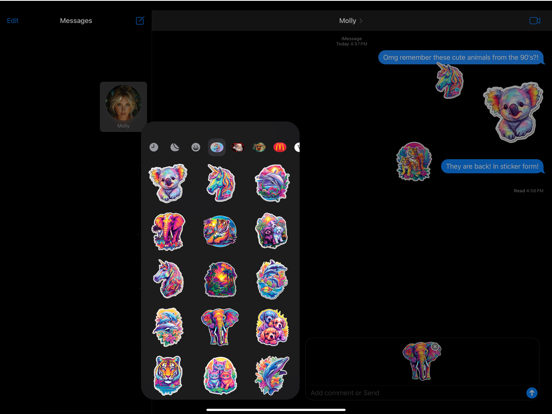This screenshot has width=552, height=414.
Task: Start a FaceTime video call with Molly
Action: [534, 21]
